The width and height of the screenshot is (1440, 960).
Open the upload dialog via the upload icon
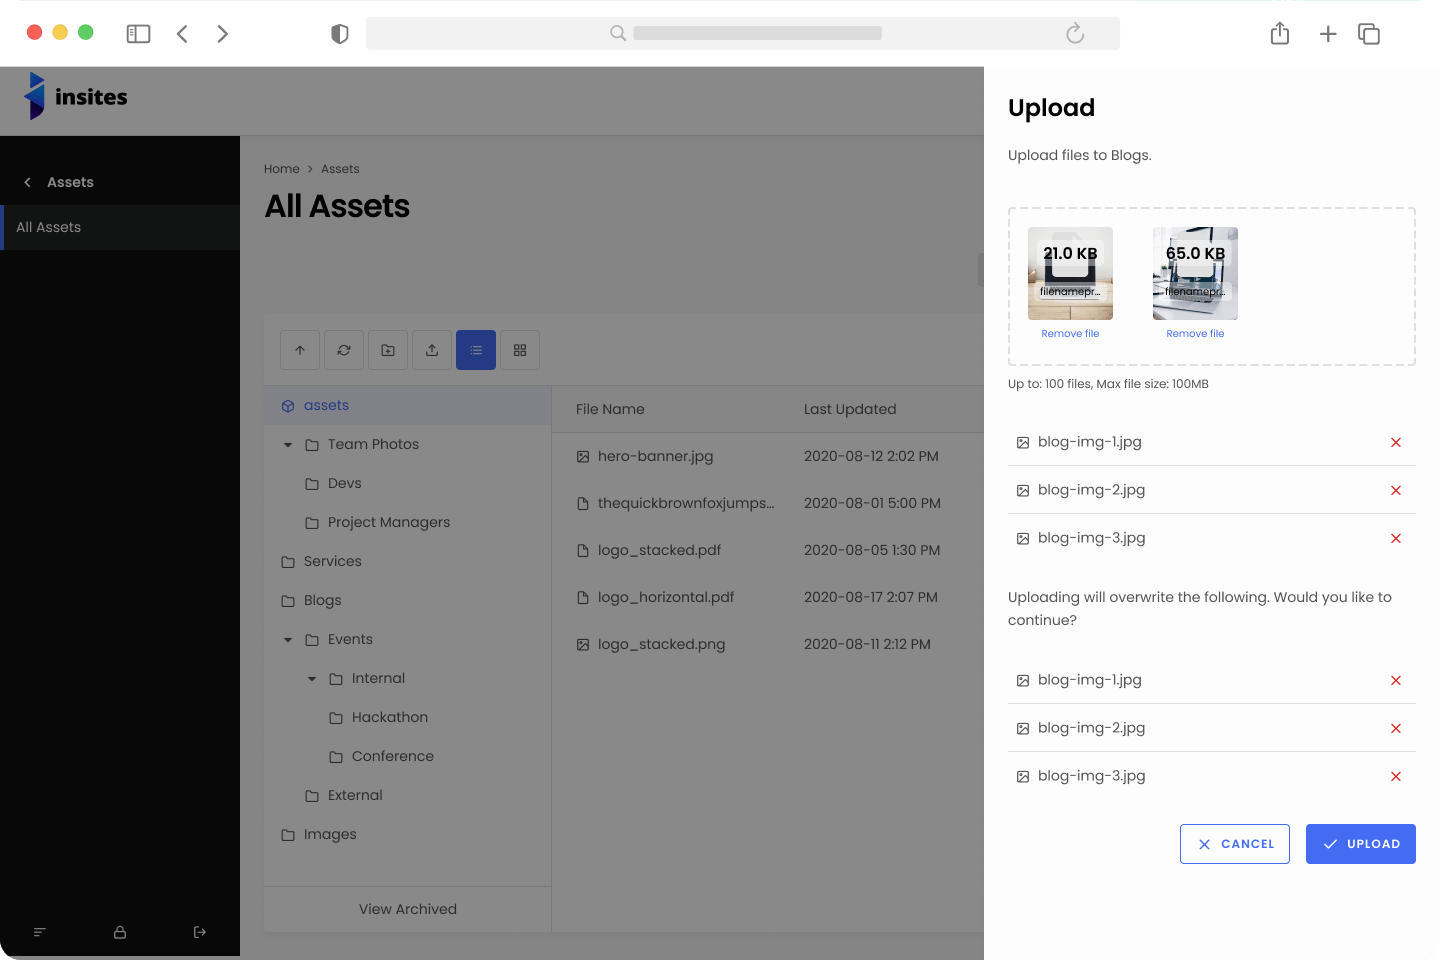click(x=432, y=350)
